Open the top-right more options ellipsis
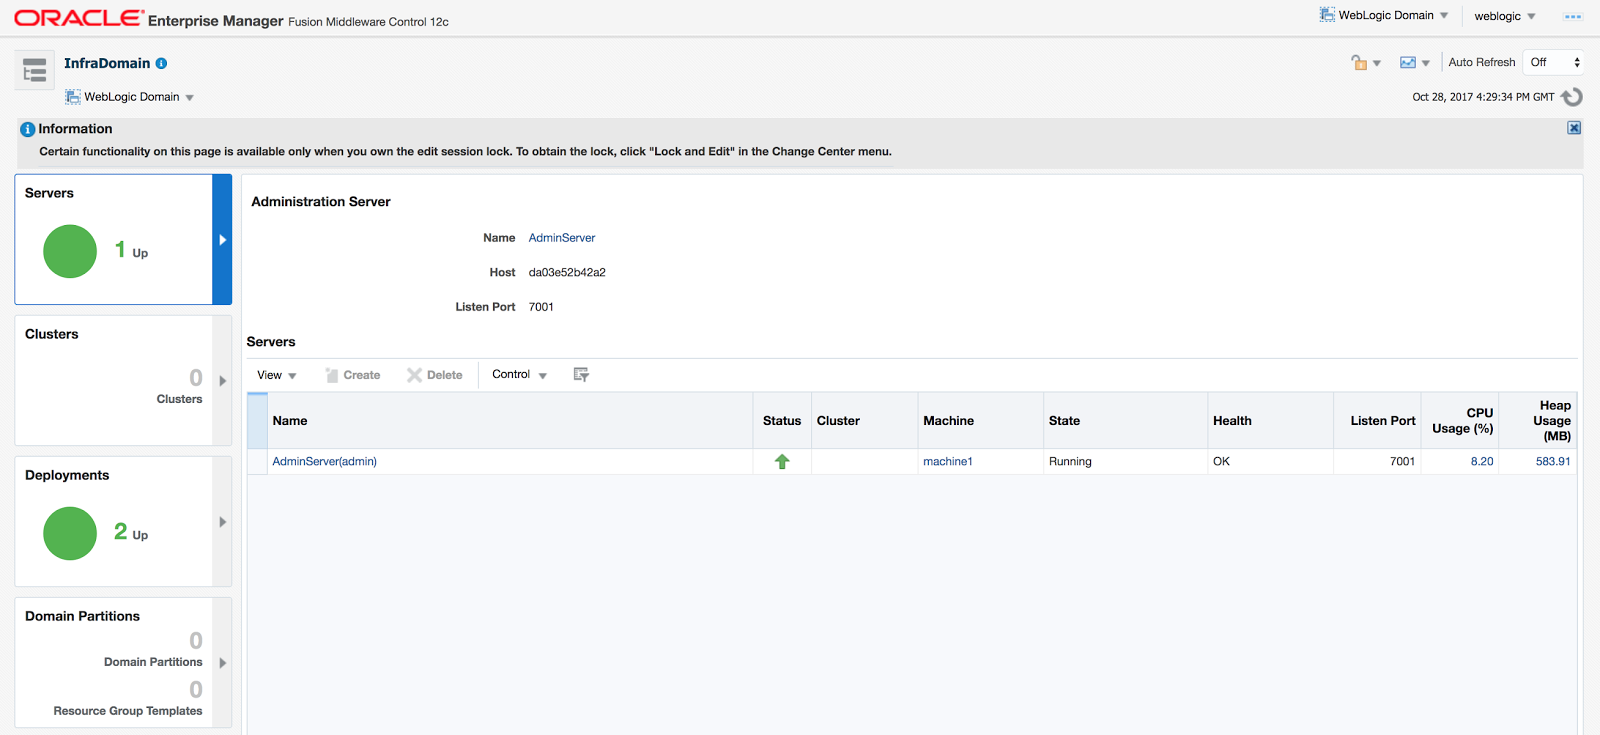Viewport: 1600px width, 735px height. pyautogui.click(x=1573, y=16)
